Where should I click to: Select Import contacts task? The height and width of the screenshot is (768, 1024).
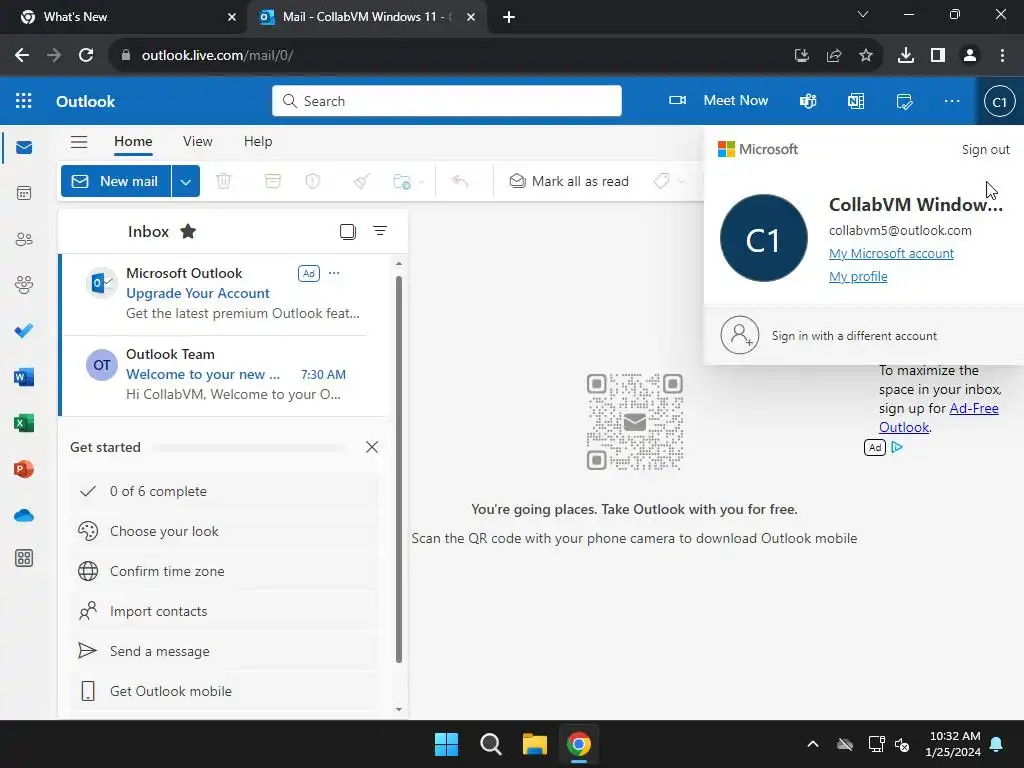[224, 611]
